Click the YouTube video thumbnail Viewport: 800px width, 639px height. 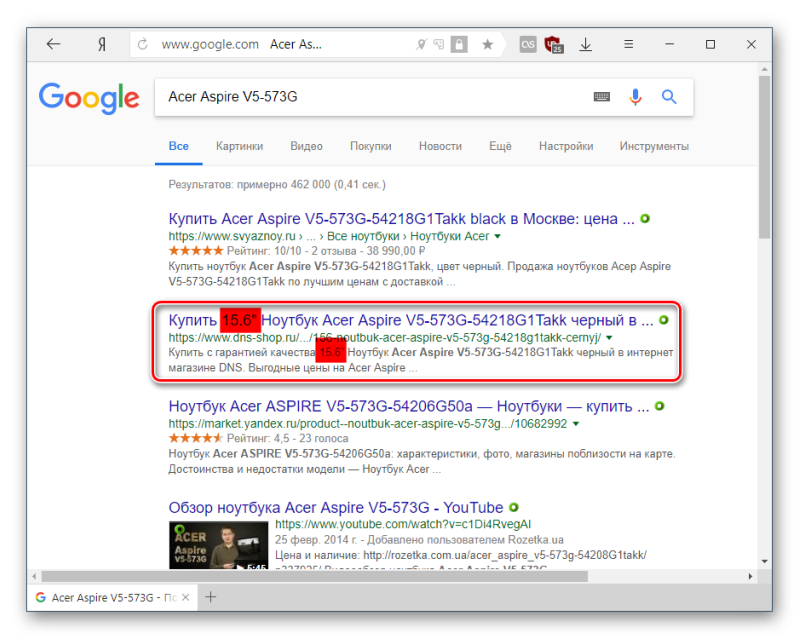click(x=218, y=545)
